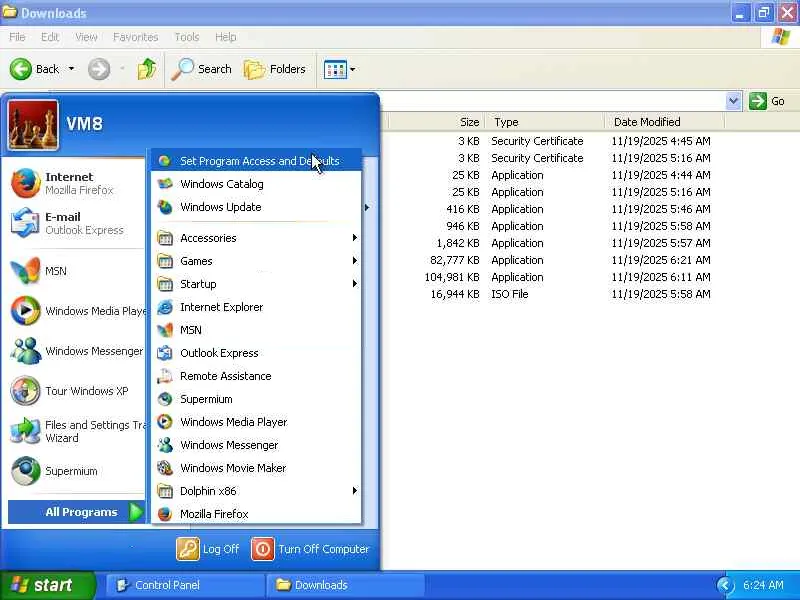Open Windows Messenger from recent programs pane
The width and height of the screenshot is (800, 600).
point(77,351)
